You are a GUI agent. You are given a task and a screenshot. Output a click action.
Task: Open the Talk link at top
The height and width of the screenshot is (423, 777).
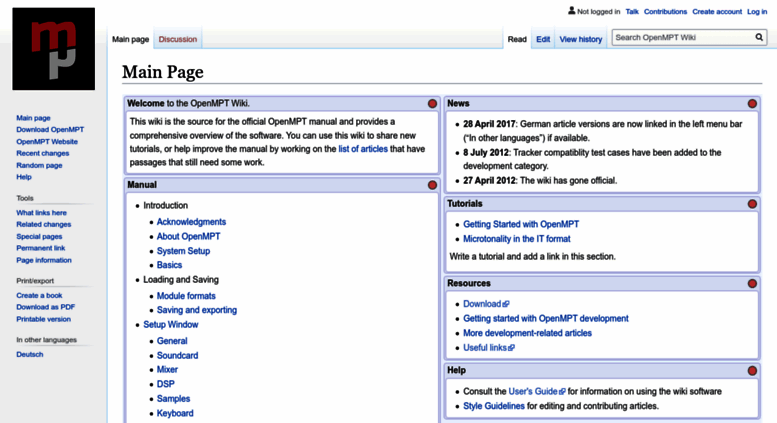[x=632, y=11]
